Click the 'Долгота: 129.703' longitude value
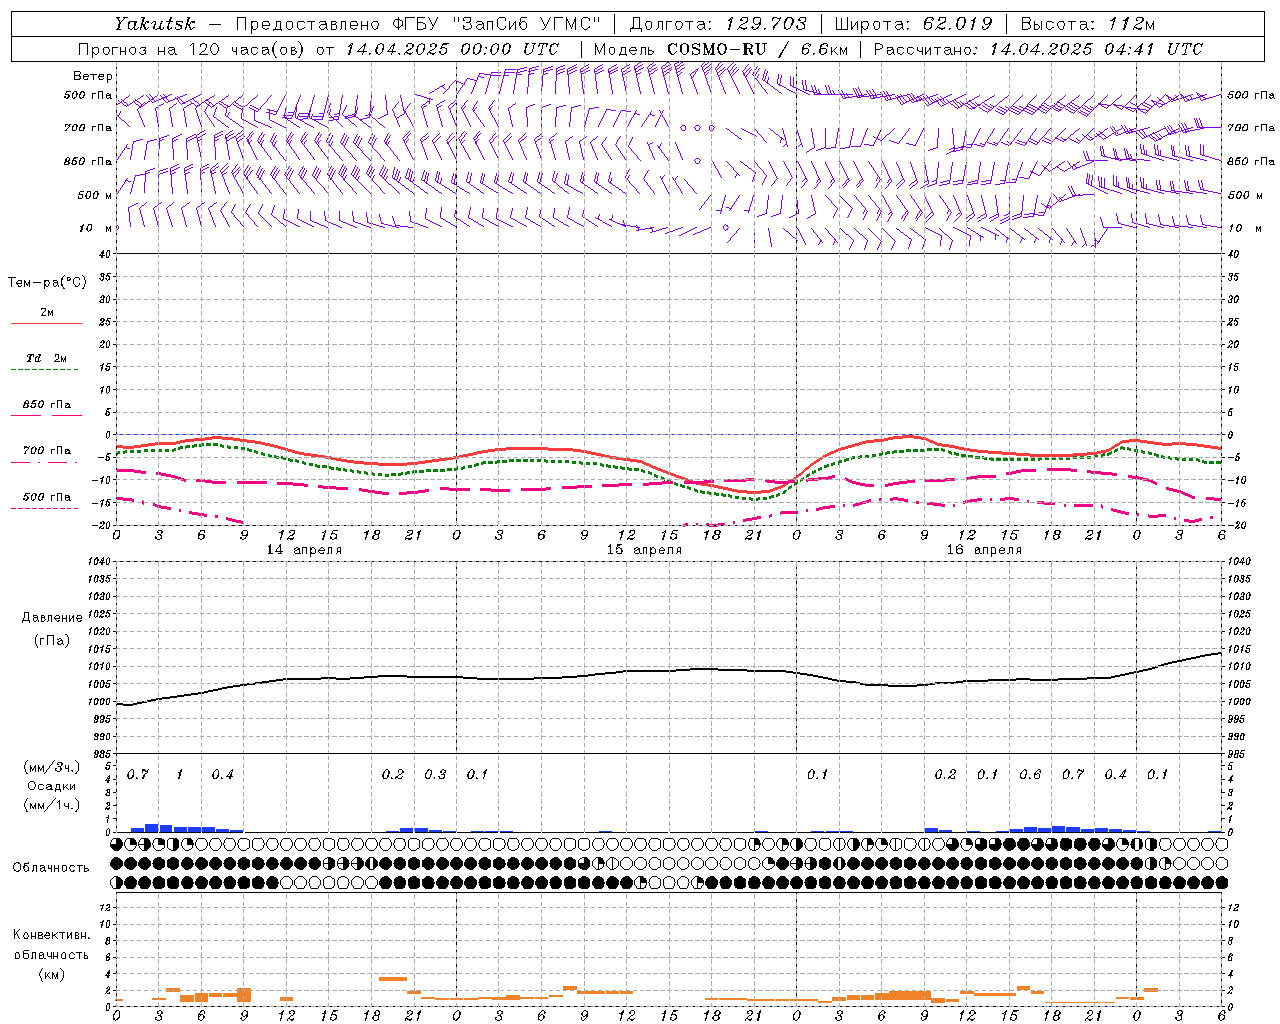Image resolution: width=1280 pixels, height=1024 pixels. tap(717, 23)
